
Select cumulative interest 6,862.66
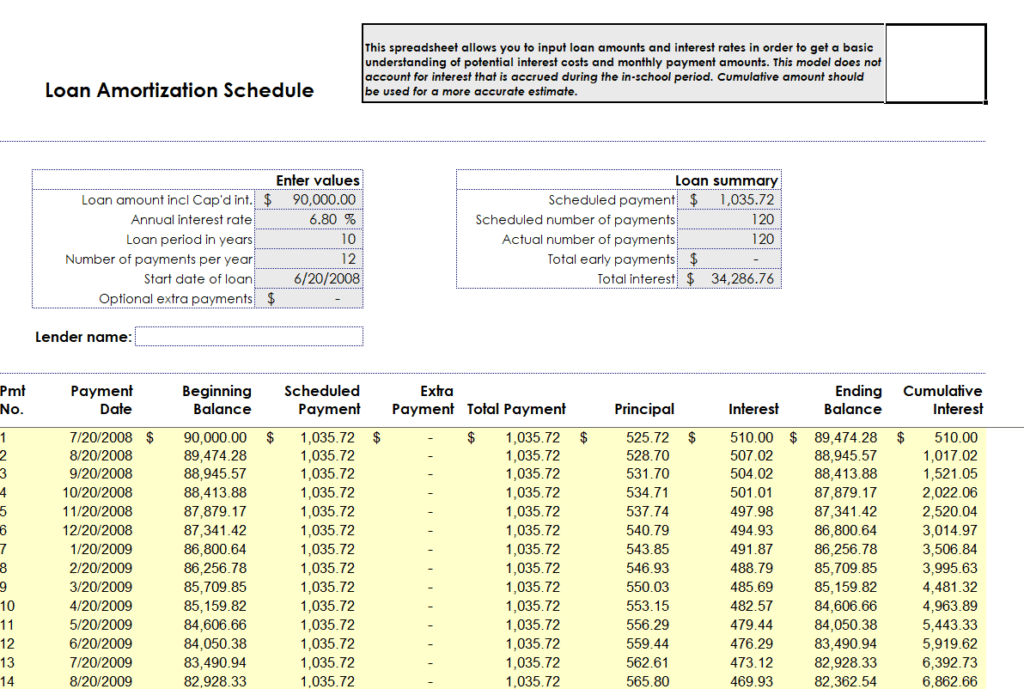tap(950, 681)
